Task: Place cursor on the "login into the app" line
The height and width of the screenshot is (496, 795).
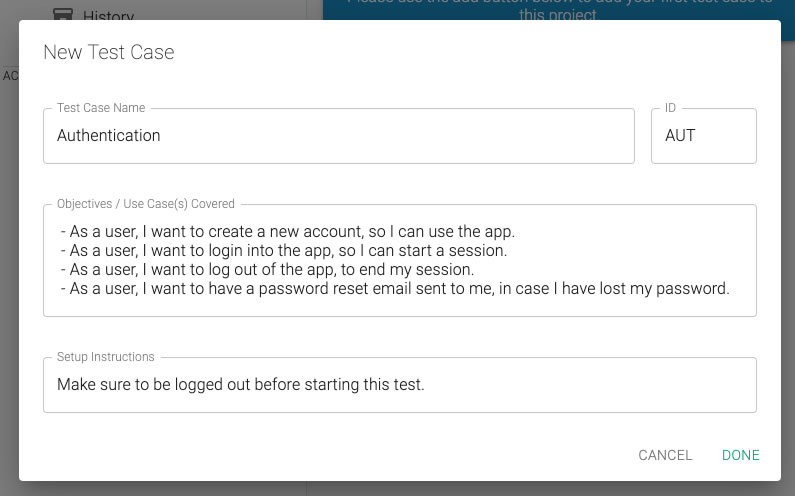Action: click(283, 251)
